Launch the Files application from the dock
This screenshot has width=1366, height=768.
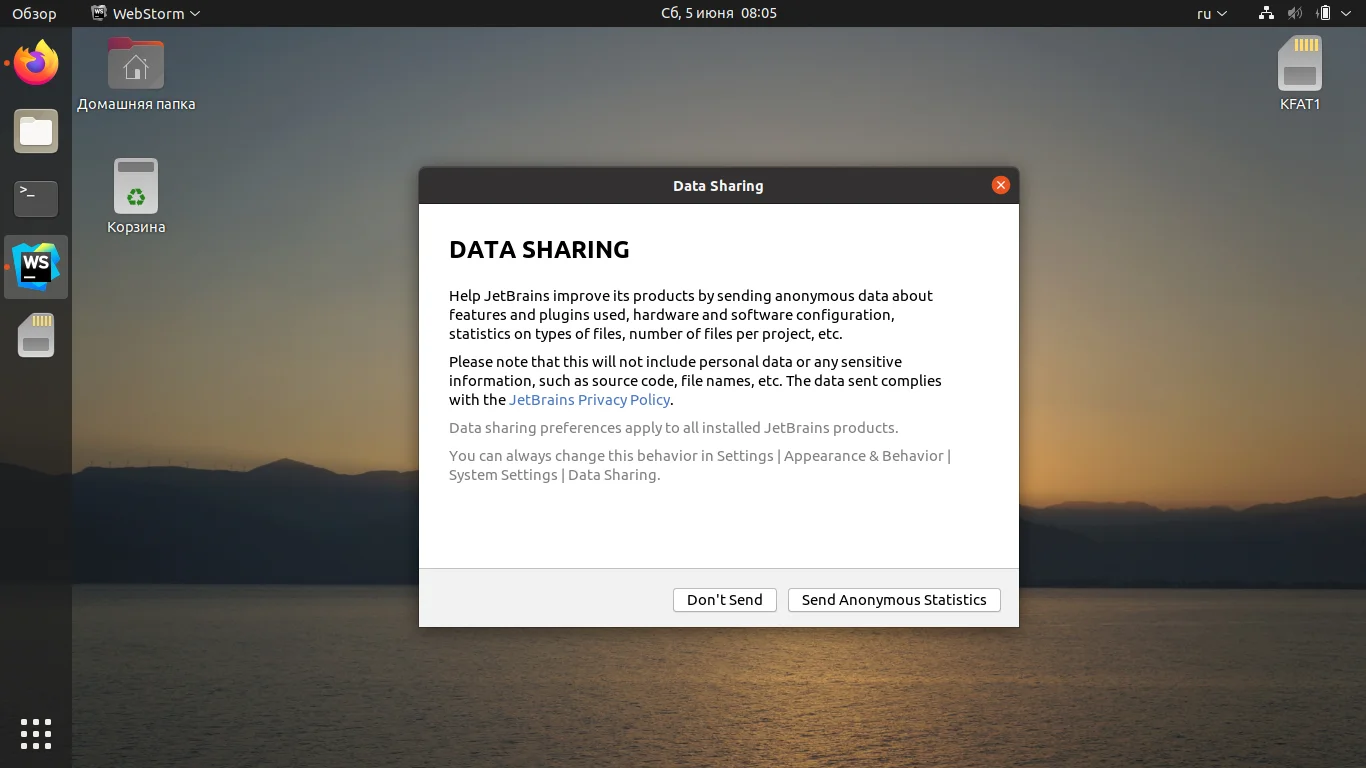pos(36,131)
